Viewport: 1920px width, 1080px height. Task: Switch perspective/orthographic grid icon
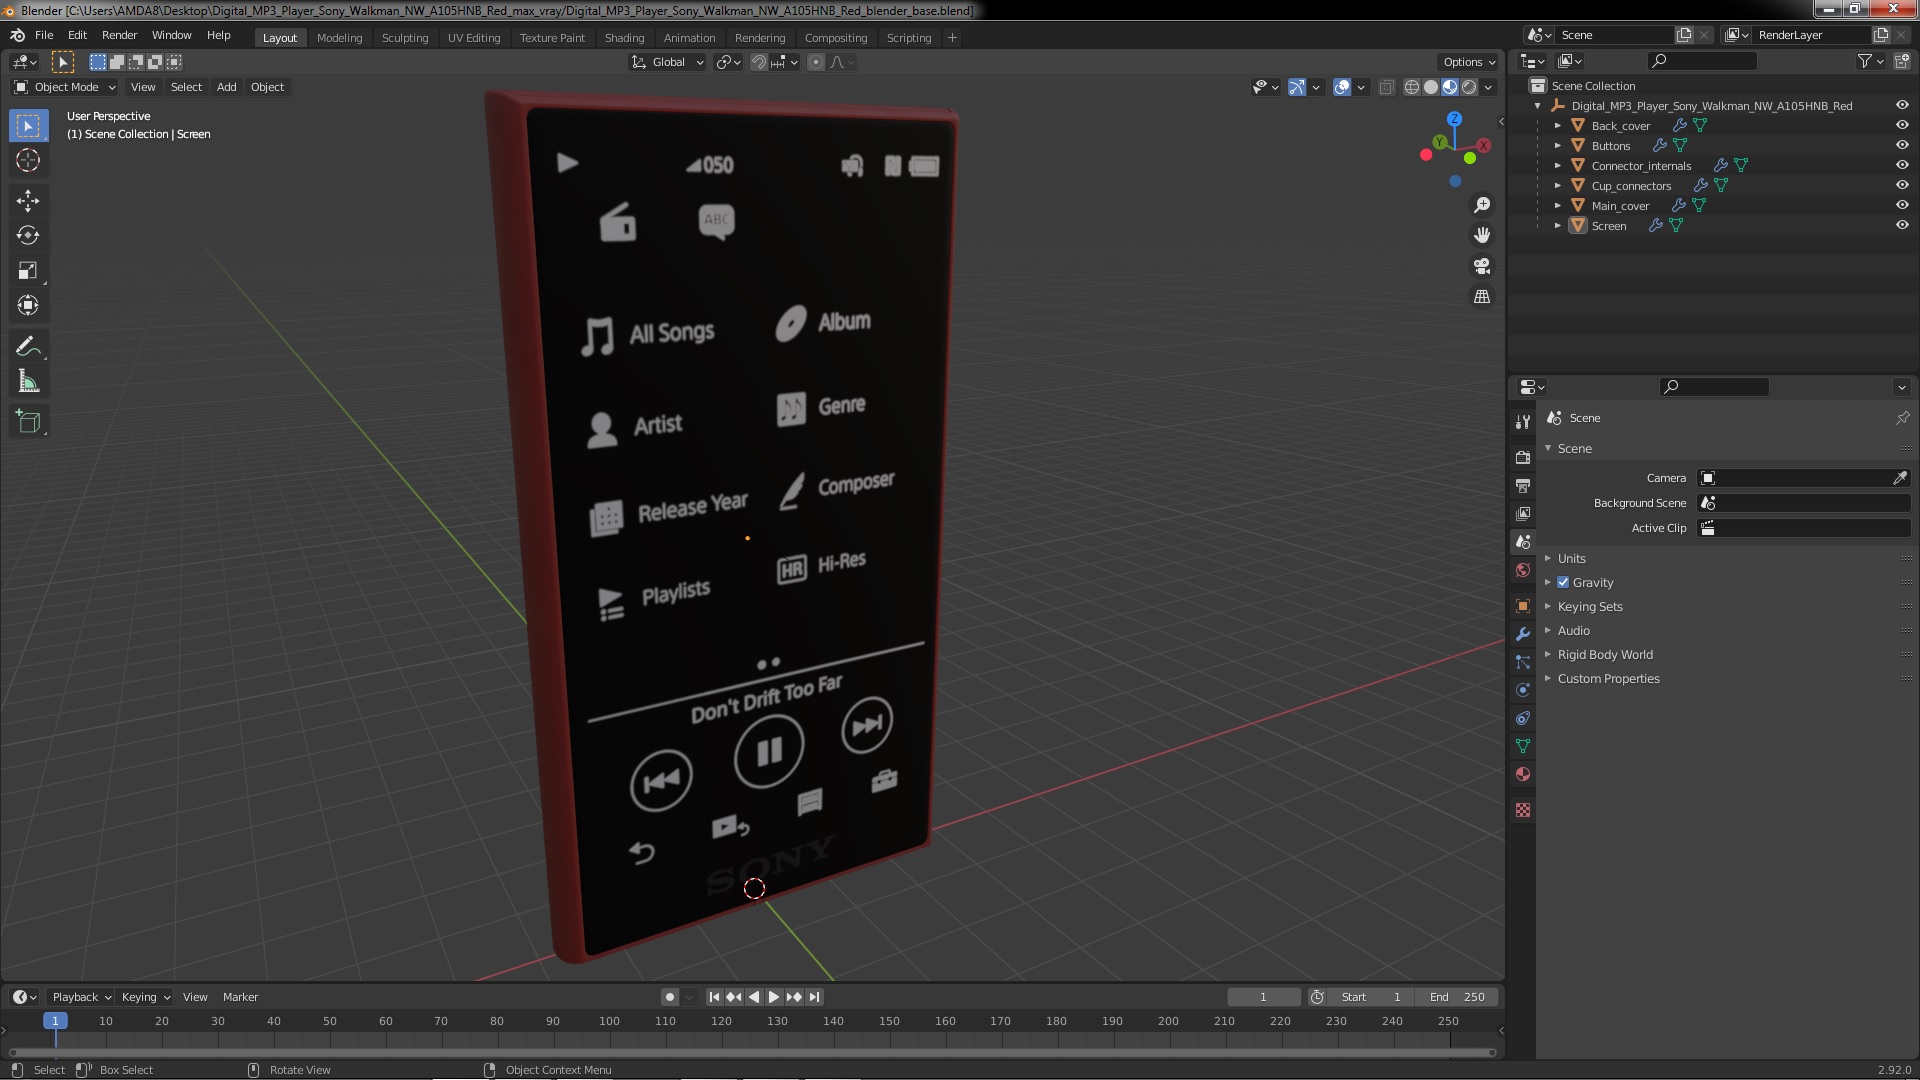pos(1482,297)
